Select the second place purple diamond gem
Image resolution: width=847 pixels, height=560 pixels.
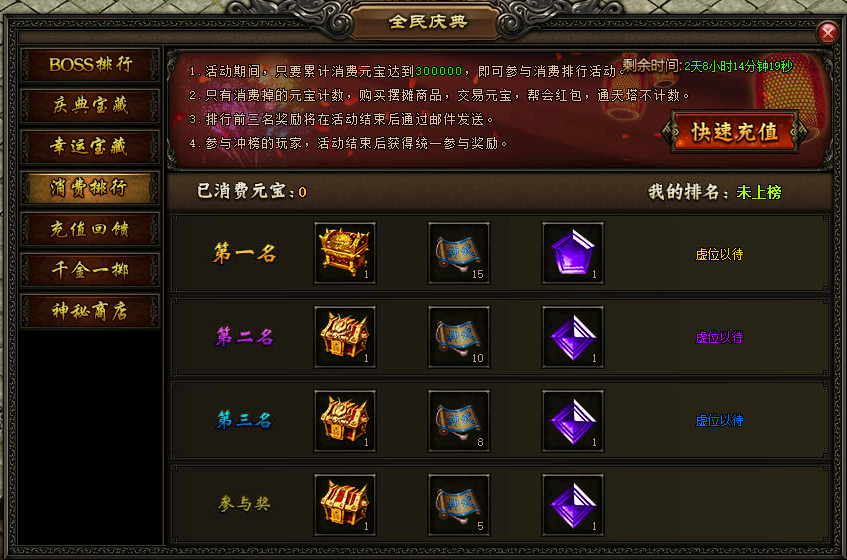[573, 337]
